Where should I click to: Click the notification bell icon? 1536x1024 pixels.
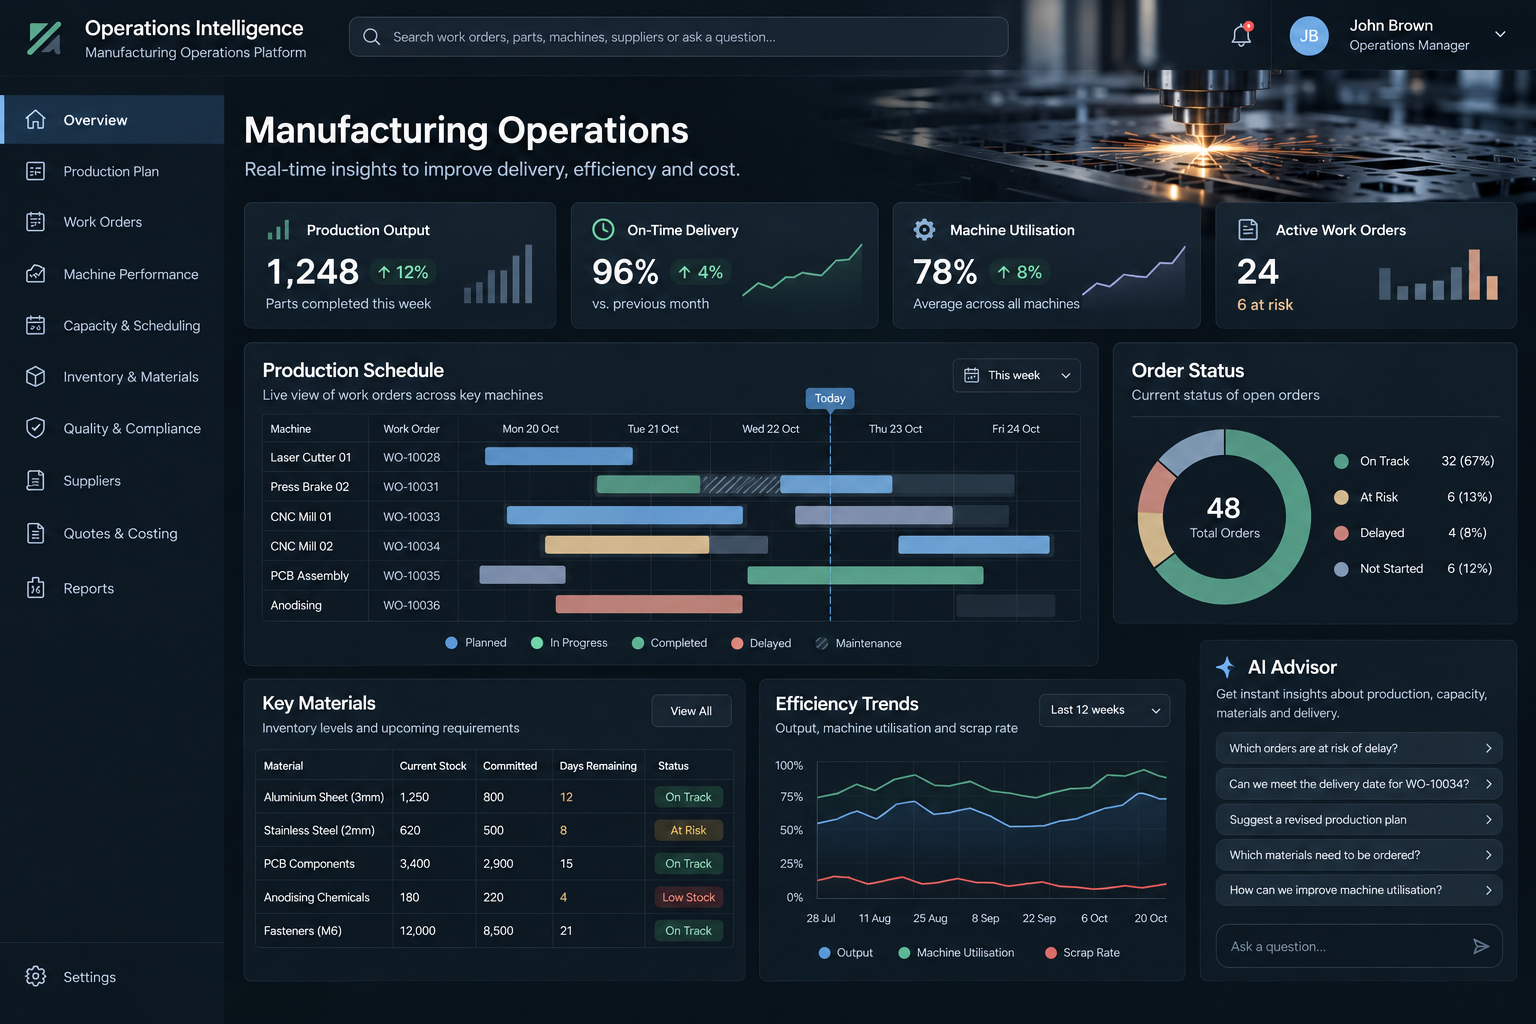1241,35
